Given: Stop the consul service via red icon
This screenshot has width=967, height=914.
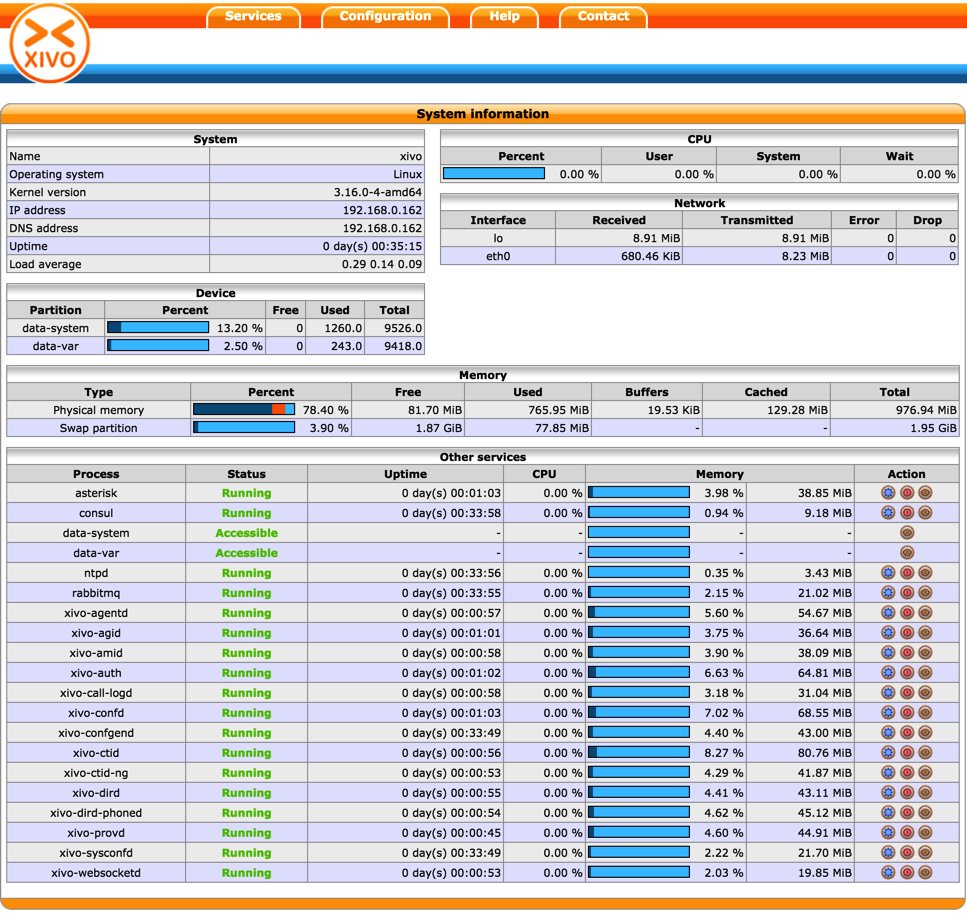Looking at the screenshot, I should point(907,513).
